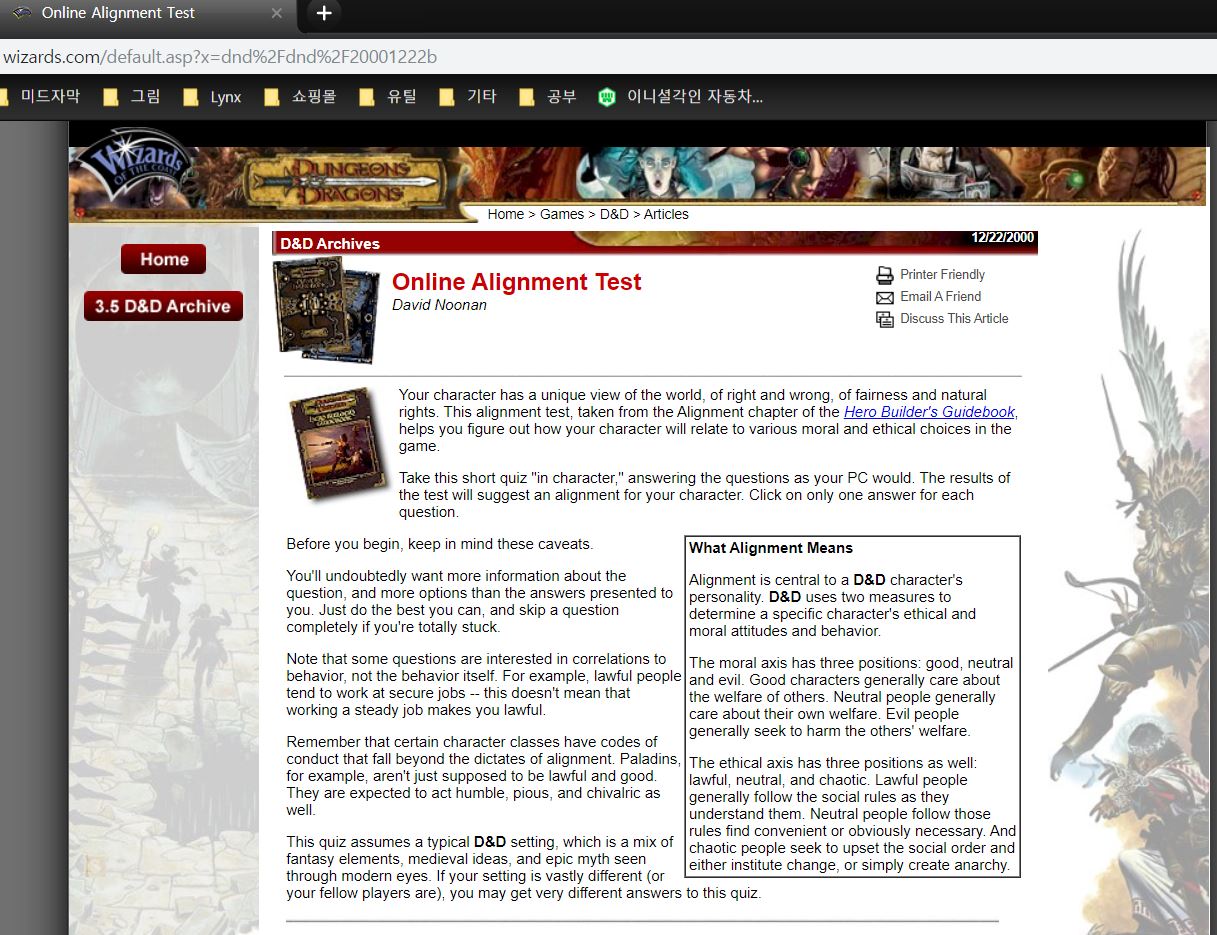Click the What Alignment Means heading
This screenshot has width=1217, height=935.
click(x=771, y=548)
